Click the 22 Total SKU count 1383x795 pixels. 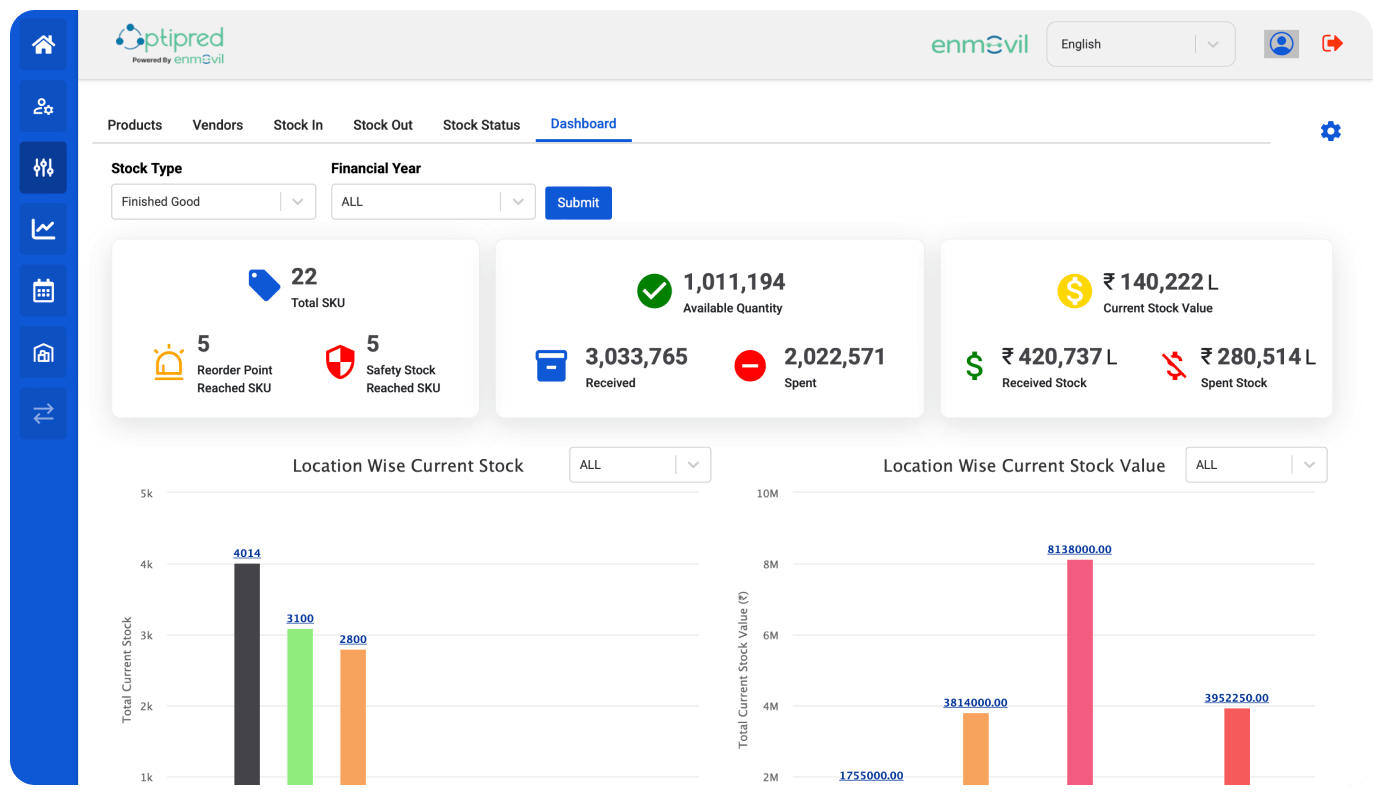tap(304, 277)
